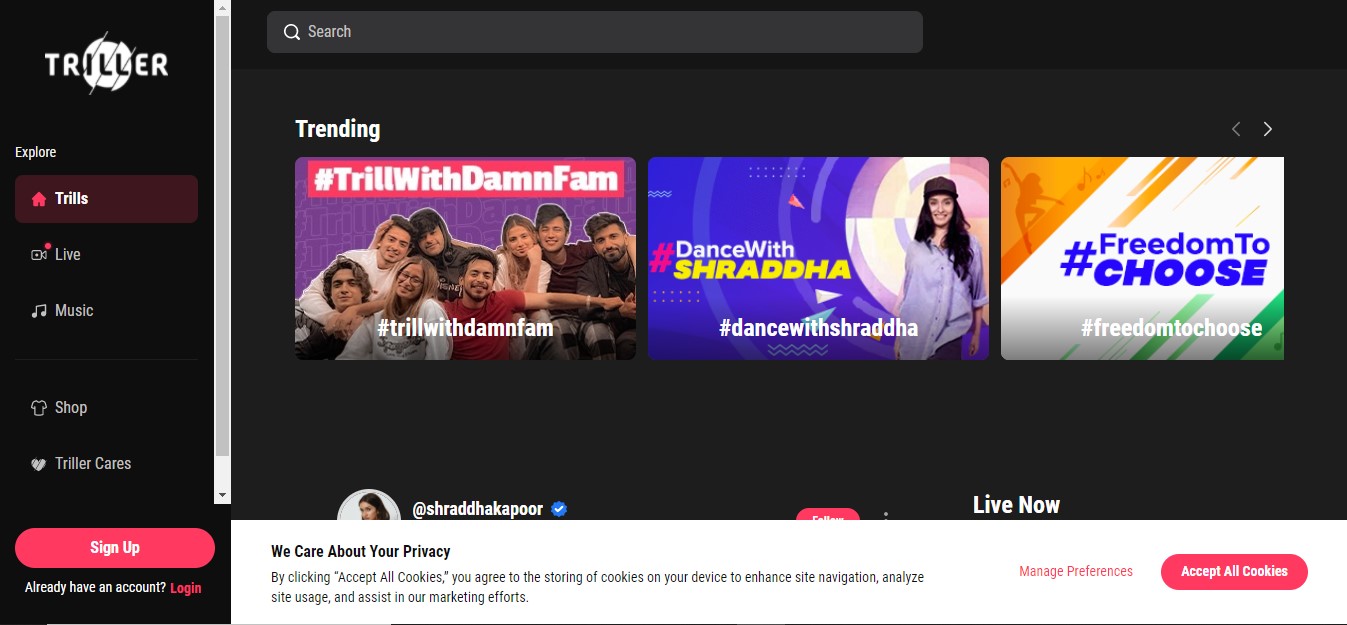
Task: Click the Triller logo
Action: 106,66
